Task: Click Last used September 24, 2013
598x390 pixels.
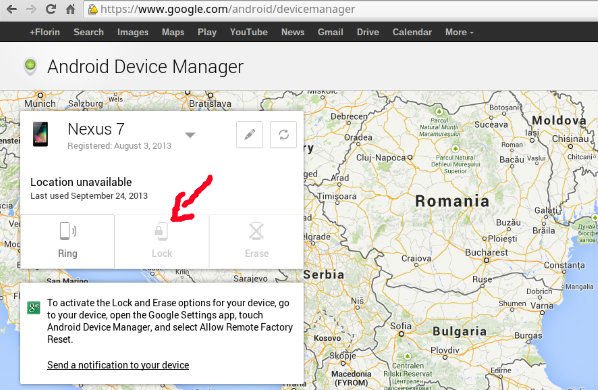Action: 89,196
